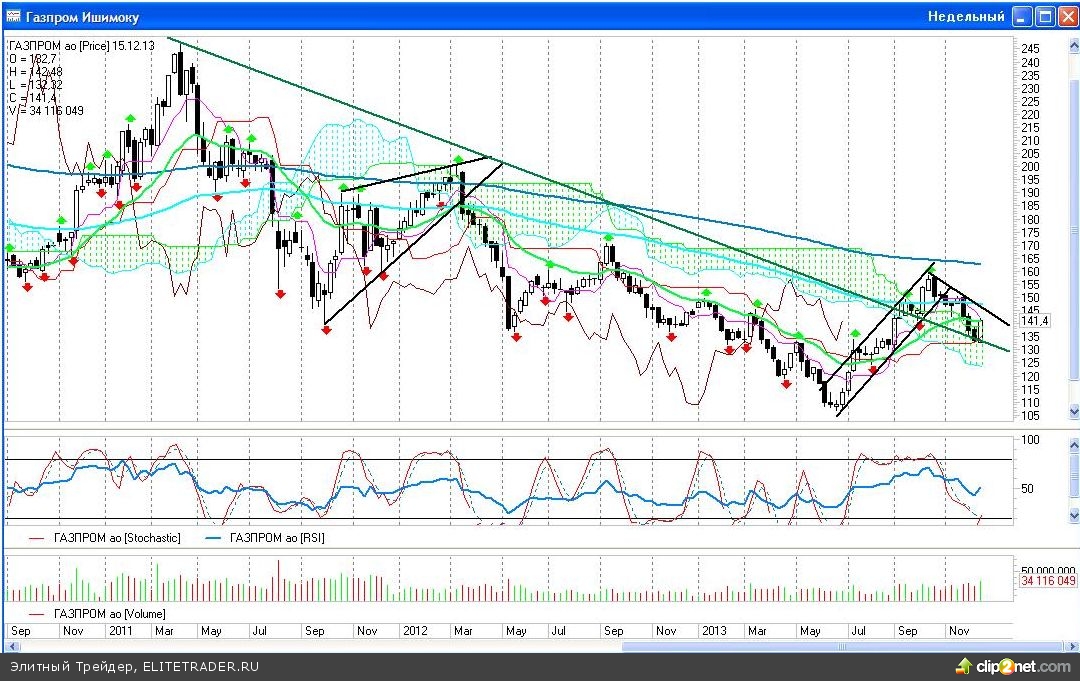This screenshot has height=681, width=1080.
Task: Select the ГАЗПРОМ ао [Stochastic] legend entry
Action: coord(117,538)
